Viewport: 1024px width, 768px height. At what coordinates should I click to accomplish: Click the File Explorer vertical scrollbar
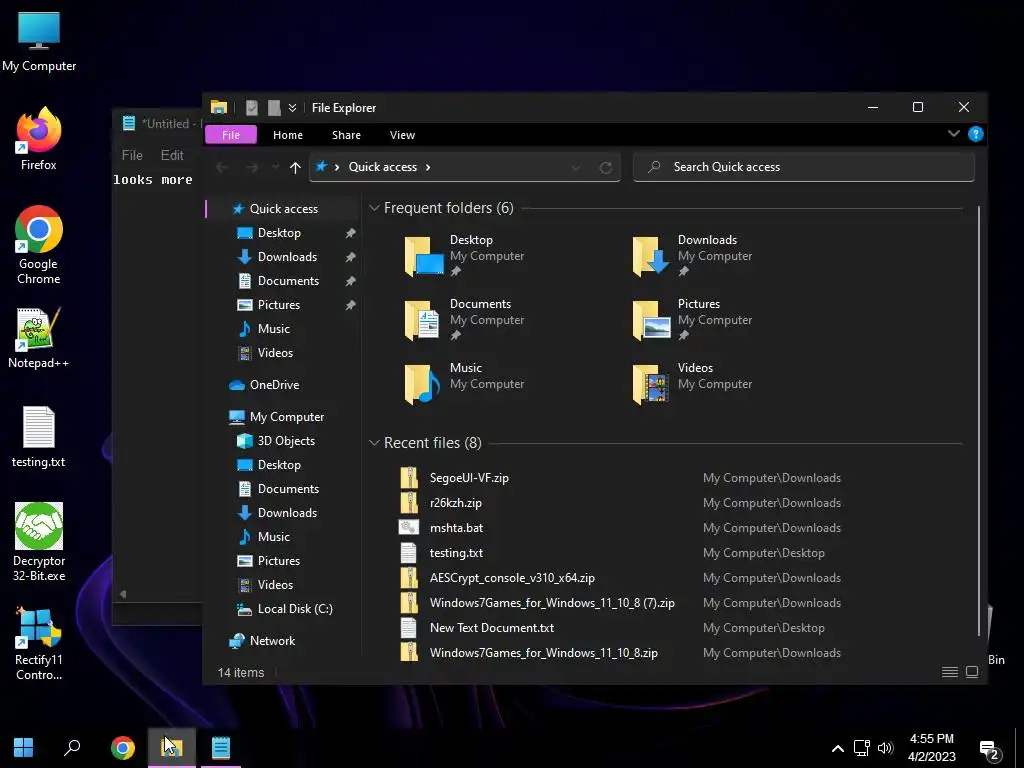click(979, 421)
